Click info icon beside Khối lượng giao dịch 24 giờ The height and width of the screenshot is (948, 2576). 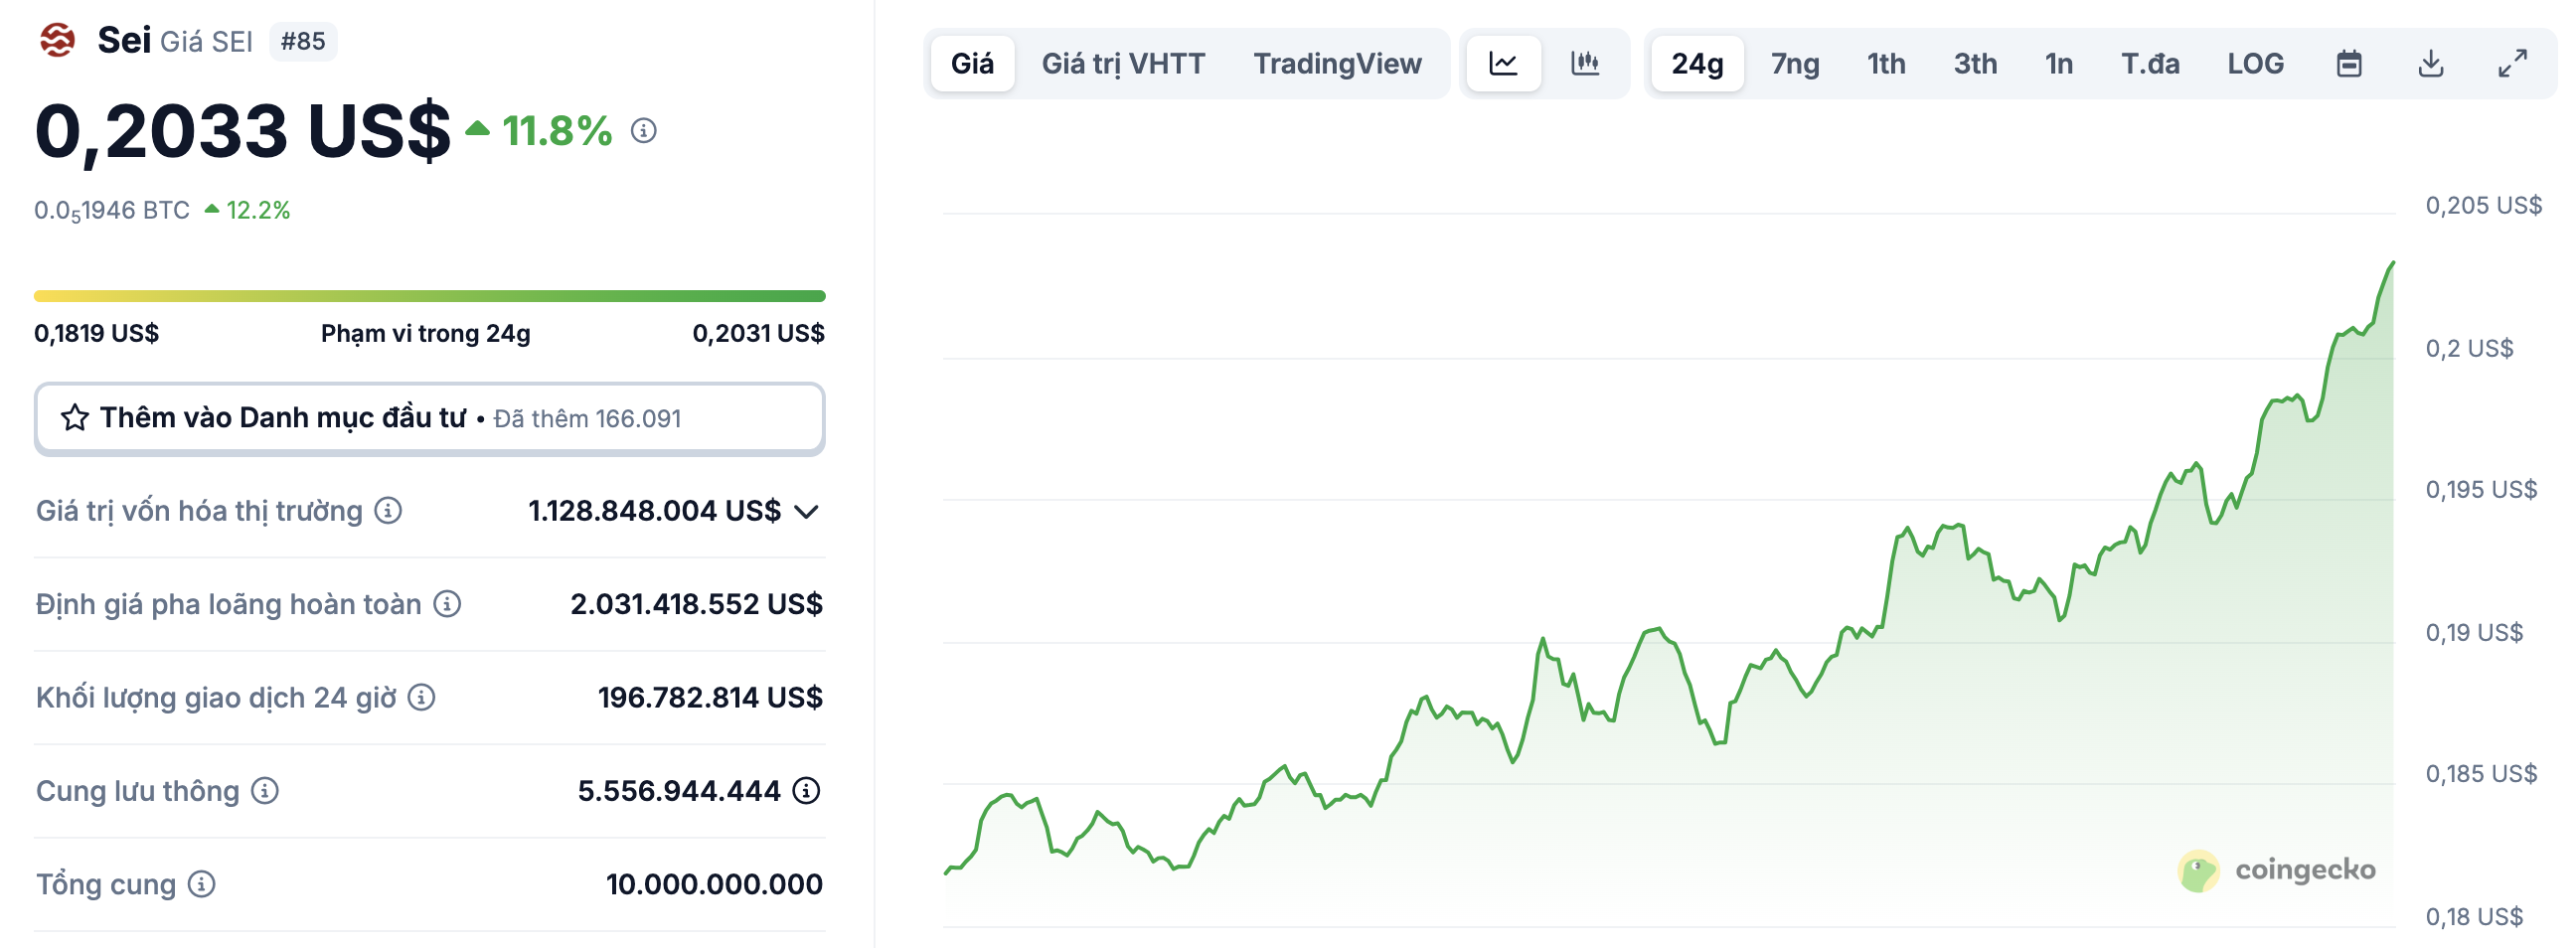click(x=420, y=698)
